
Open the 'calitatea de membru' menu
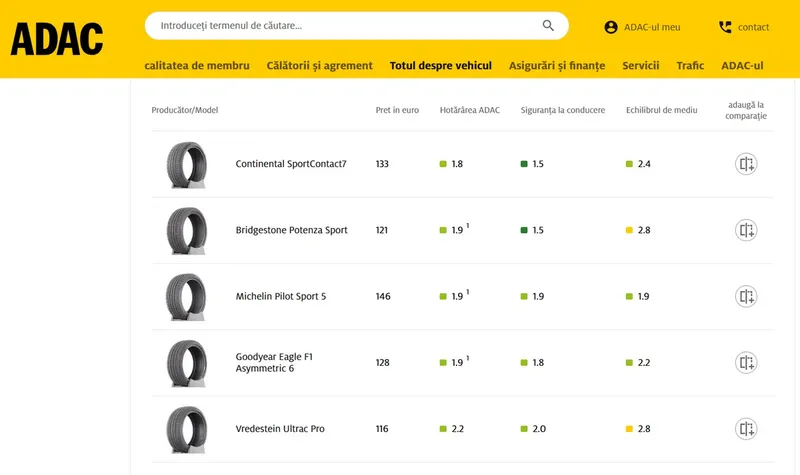click(x=197, y=66)
